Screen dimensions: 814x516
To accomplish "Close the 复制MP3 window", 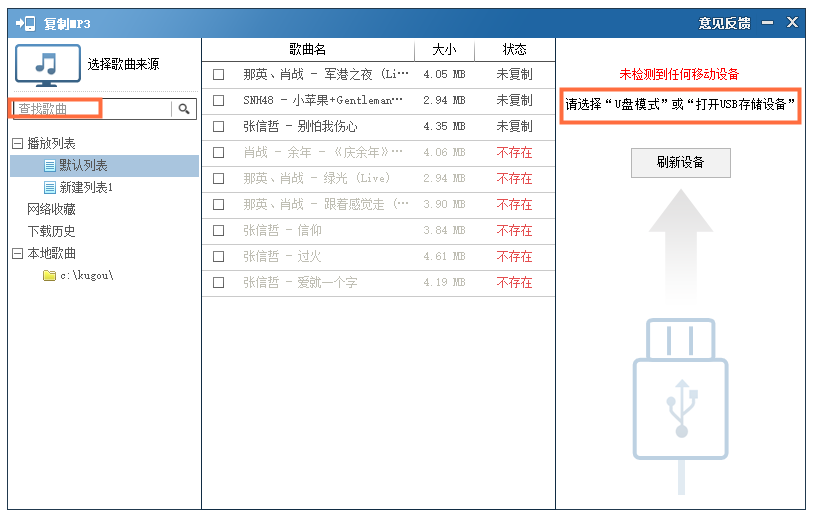I will click(792, 22).
